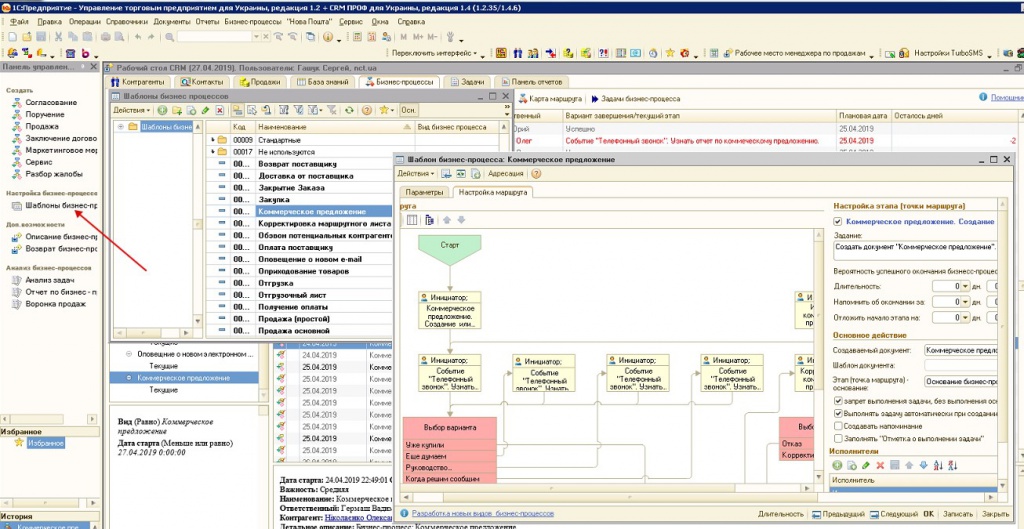The height and width of the screenshot is (529, 1024).
Task: Click blue down arrow in Исполнители toolbar
Action: [923, 465]
